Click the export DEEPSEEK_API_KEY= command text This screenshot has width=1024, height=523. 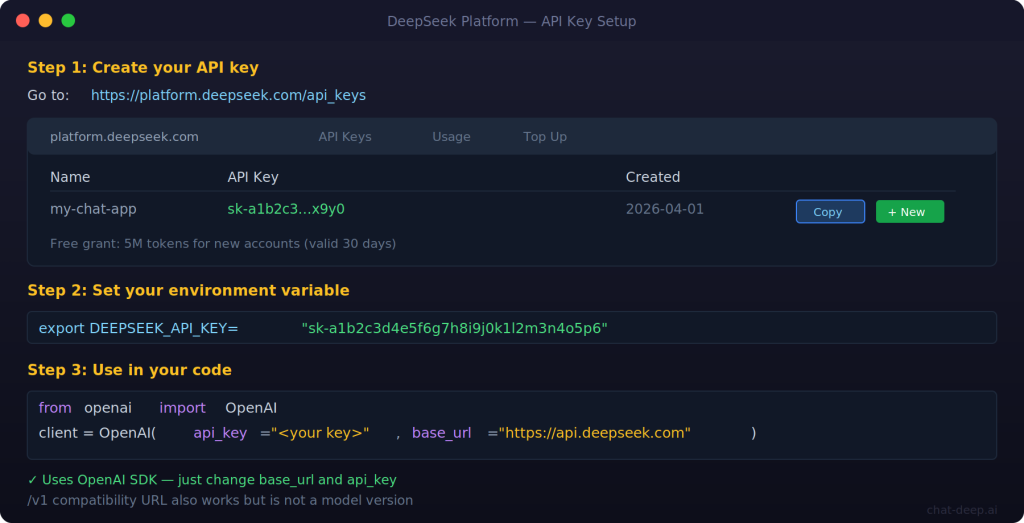tap(138, 328)
